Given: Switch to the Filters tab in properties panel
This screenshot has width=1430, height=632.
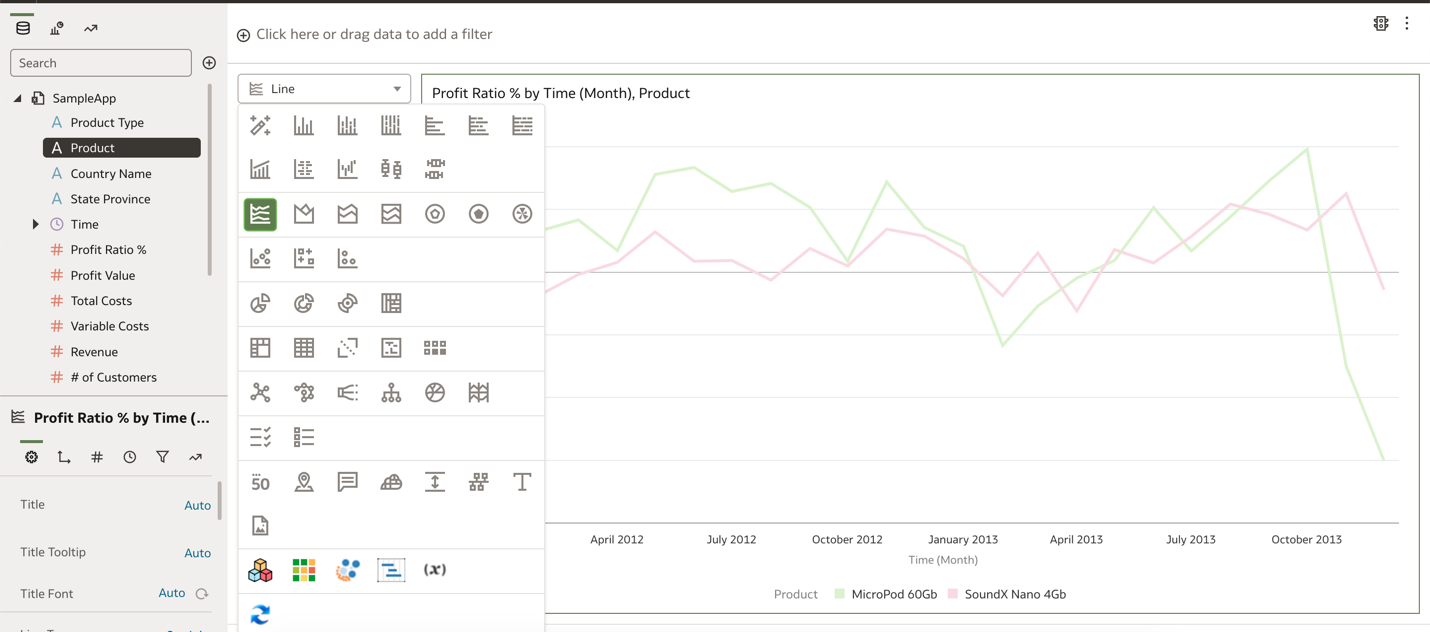Looking at the screenshot, I should point(162,457).
